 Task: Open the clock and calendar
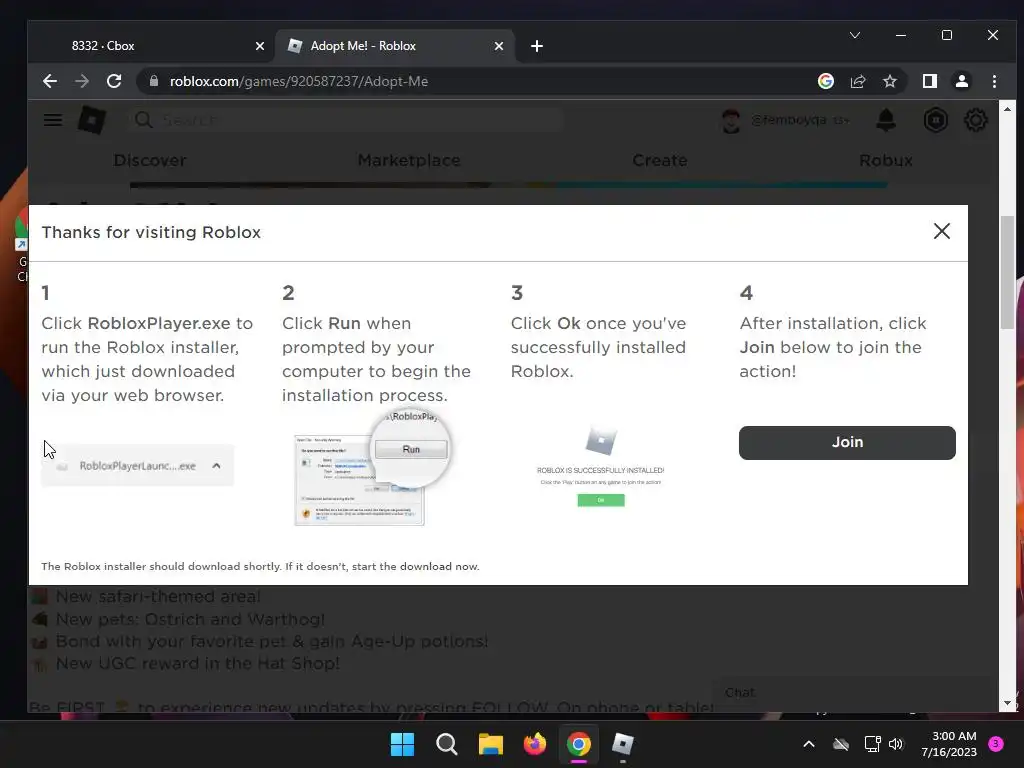pyautogui.click(x=949, y=744)
